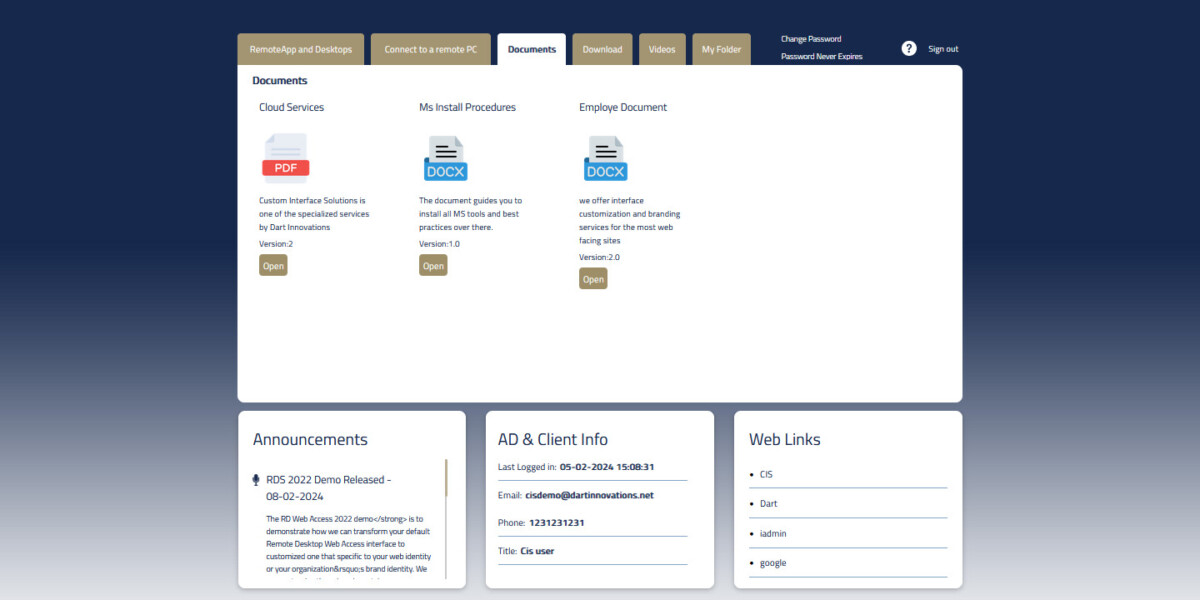Open the CIS web link
Image resolution: width=1200 pixels, height=600 pixels.
click(x=766, y=474)
